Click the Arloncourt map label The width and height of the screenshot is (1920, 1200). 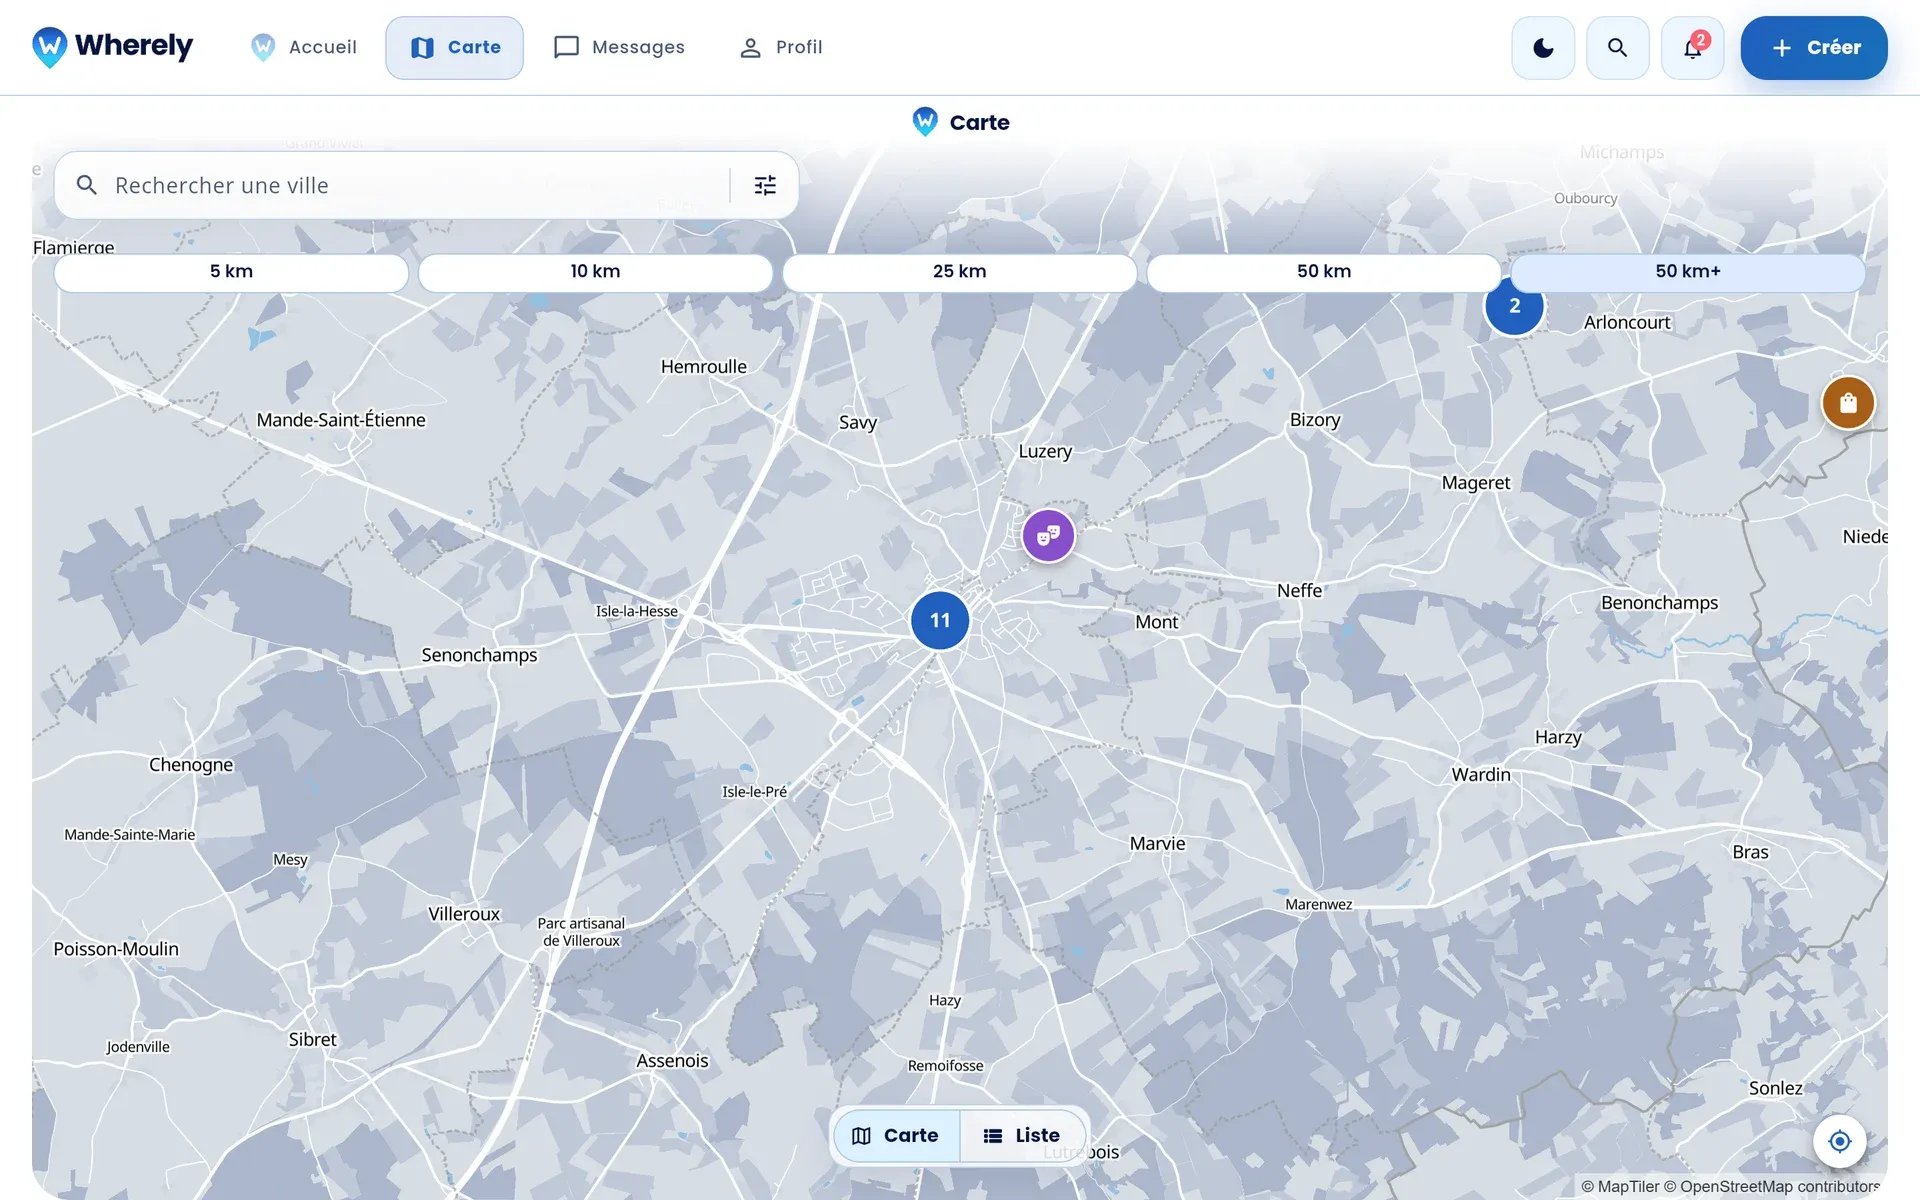[1627, 322]
